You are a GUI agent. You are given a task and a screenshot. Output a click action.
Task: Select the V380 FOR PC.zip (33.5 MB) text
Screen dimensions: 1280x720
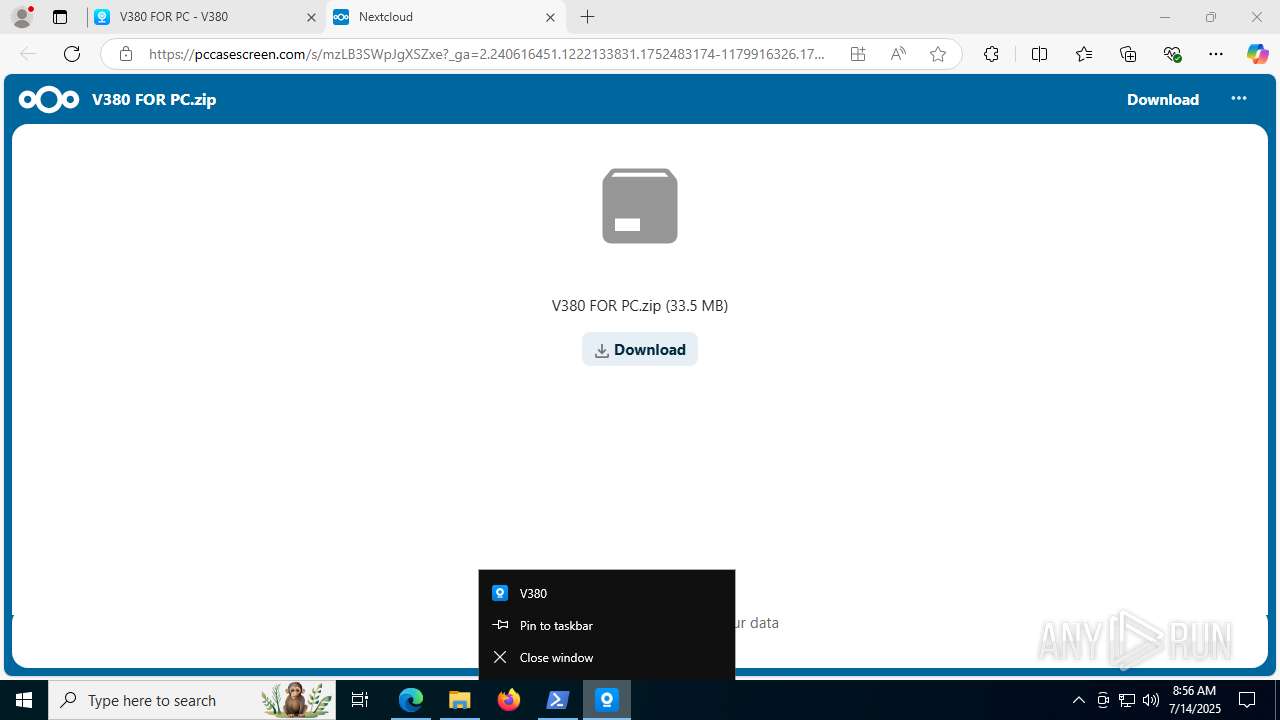640,305
